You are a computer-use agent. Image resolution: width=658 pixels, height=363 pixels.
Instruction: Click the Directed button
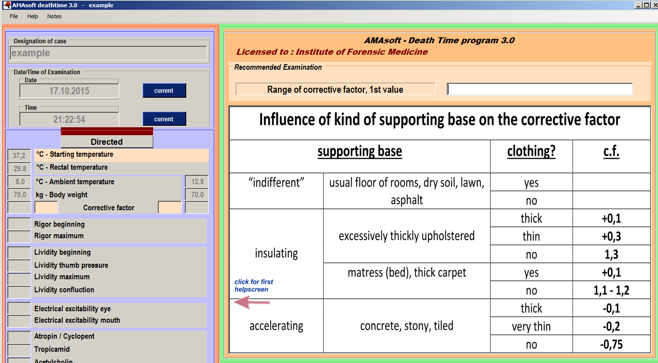pos(107,141)
